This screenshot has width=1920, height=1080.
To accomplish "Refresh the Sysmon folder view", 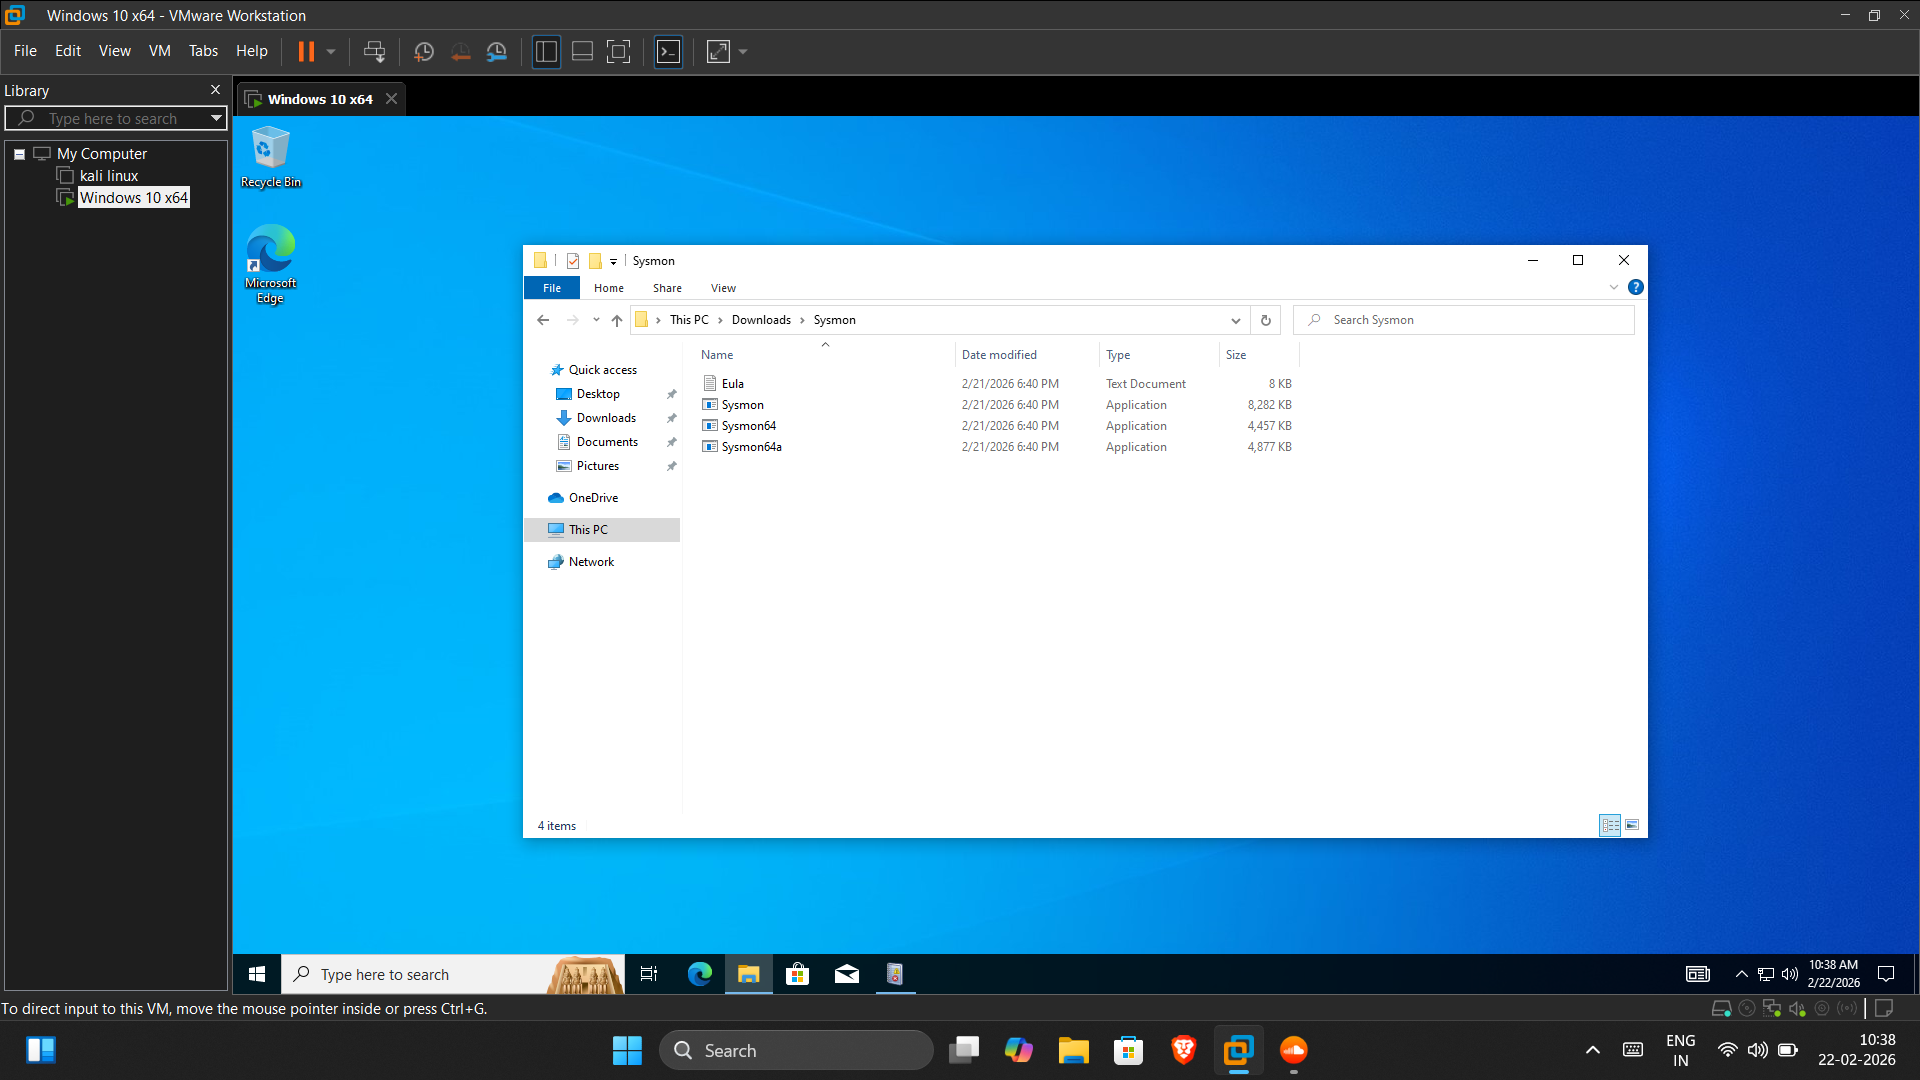I will 1266,320.
